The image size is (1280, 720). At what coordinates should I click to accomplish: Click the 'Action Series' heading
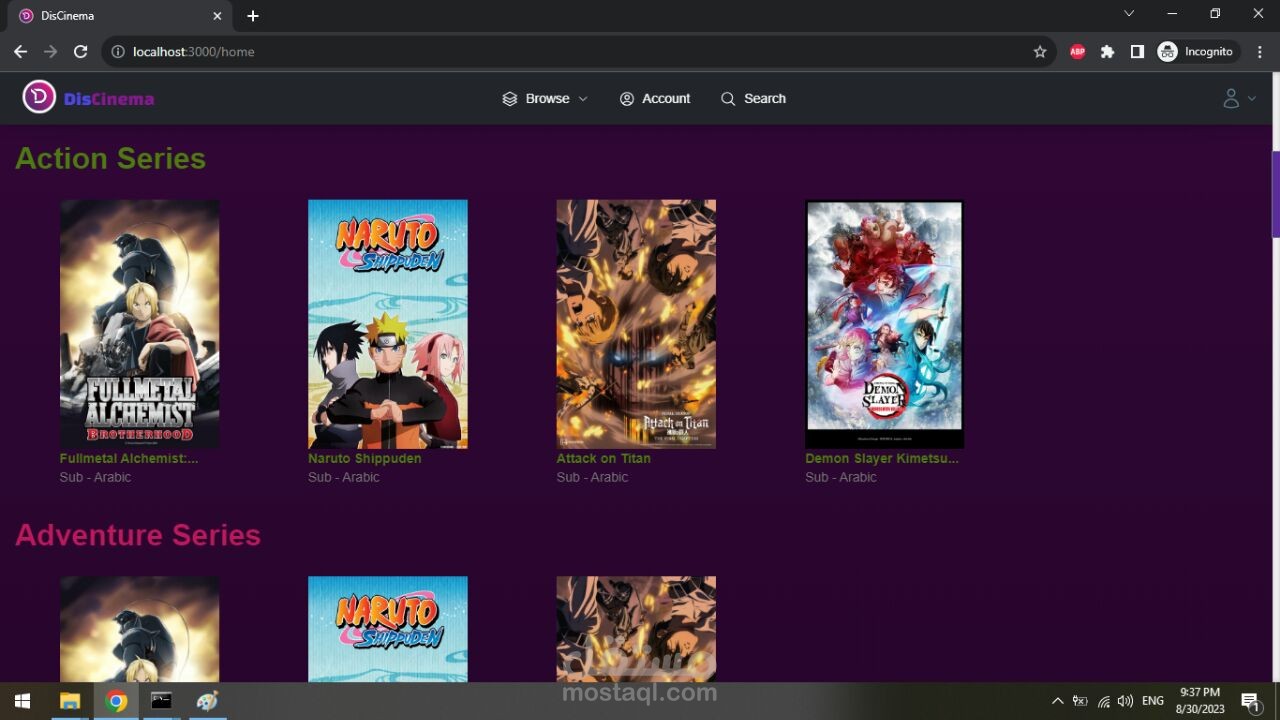click(x=111, y=158)
